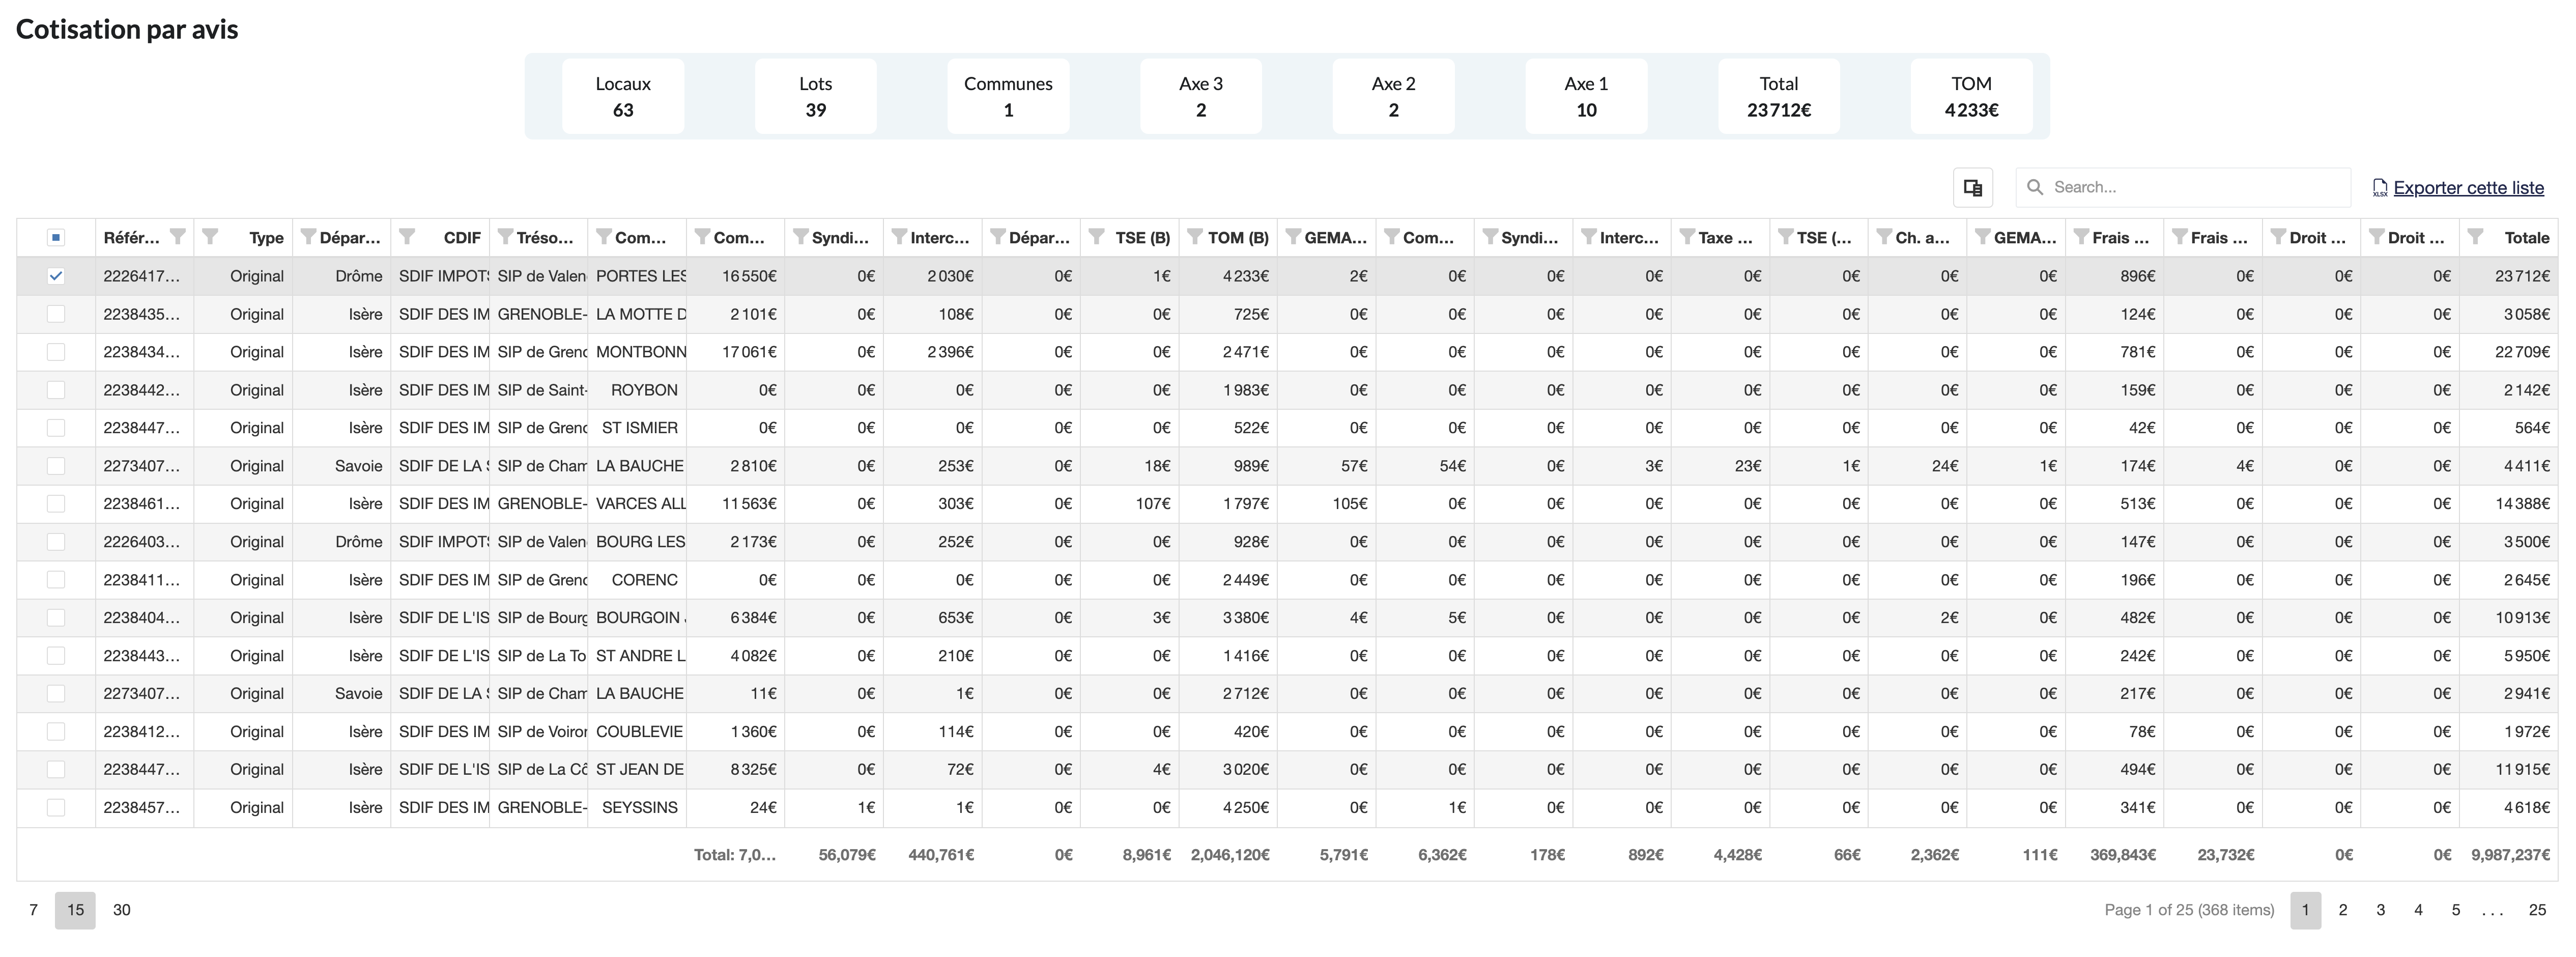
Task: Click the filter icon on Totale column
Action: [2475, 237]
